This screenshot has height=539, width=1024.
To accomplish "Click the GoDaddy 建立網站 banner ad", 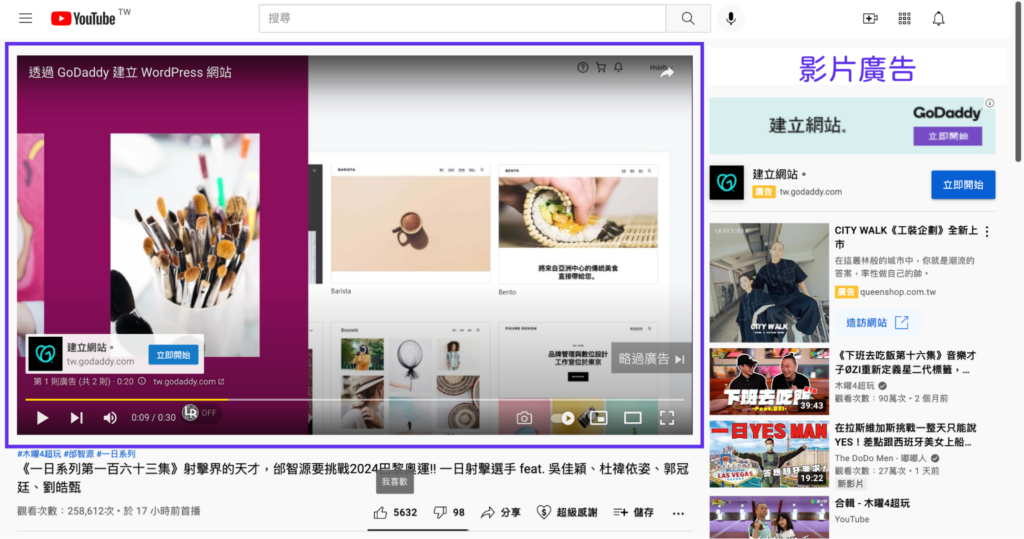I will [852, 126].
